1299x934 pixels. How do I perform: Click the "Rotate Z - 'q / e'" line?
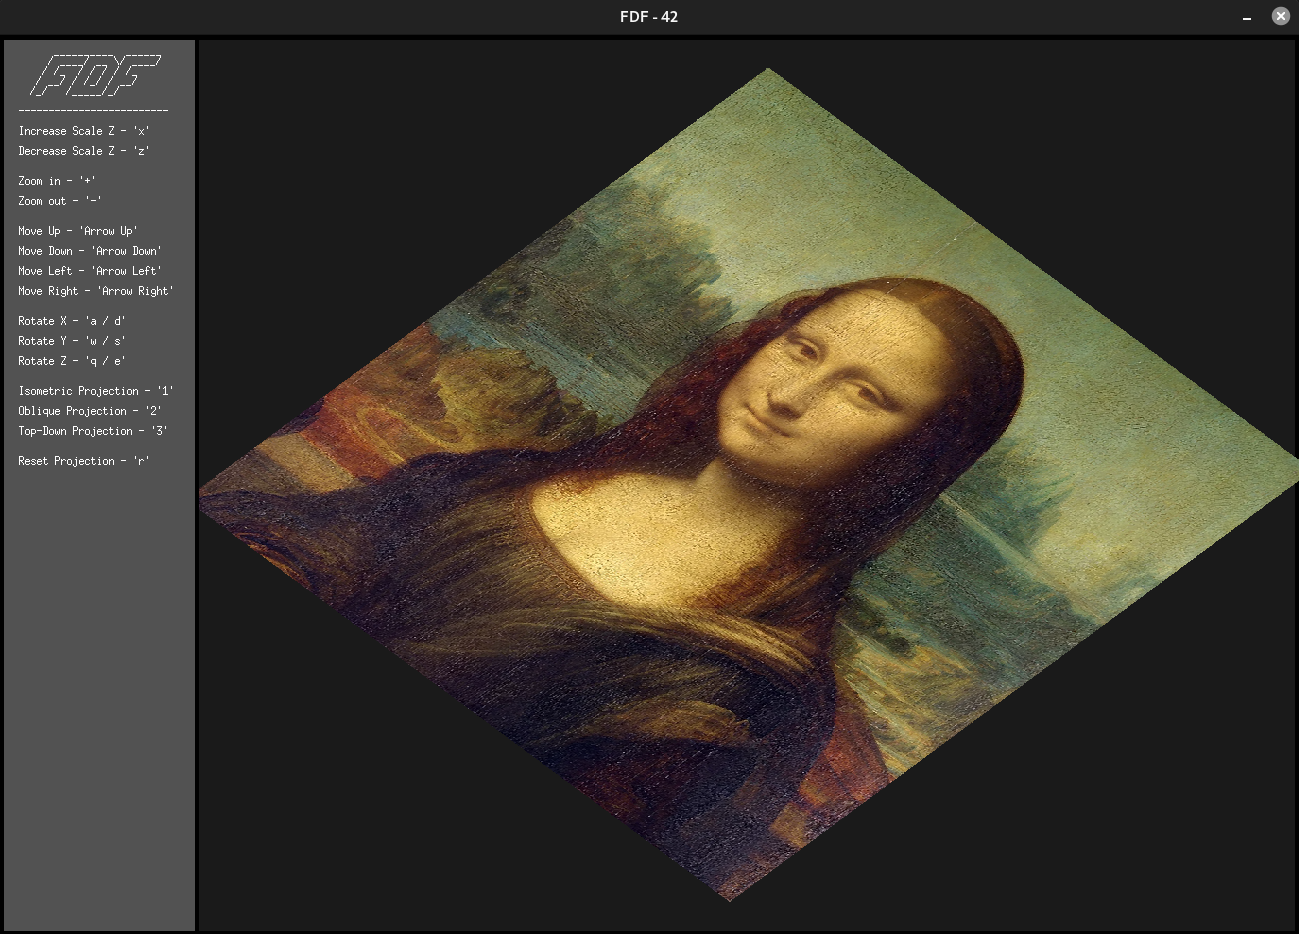[72, 361]
